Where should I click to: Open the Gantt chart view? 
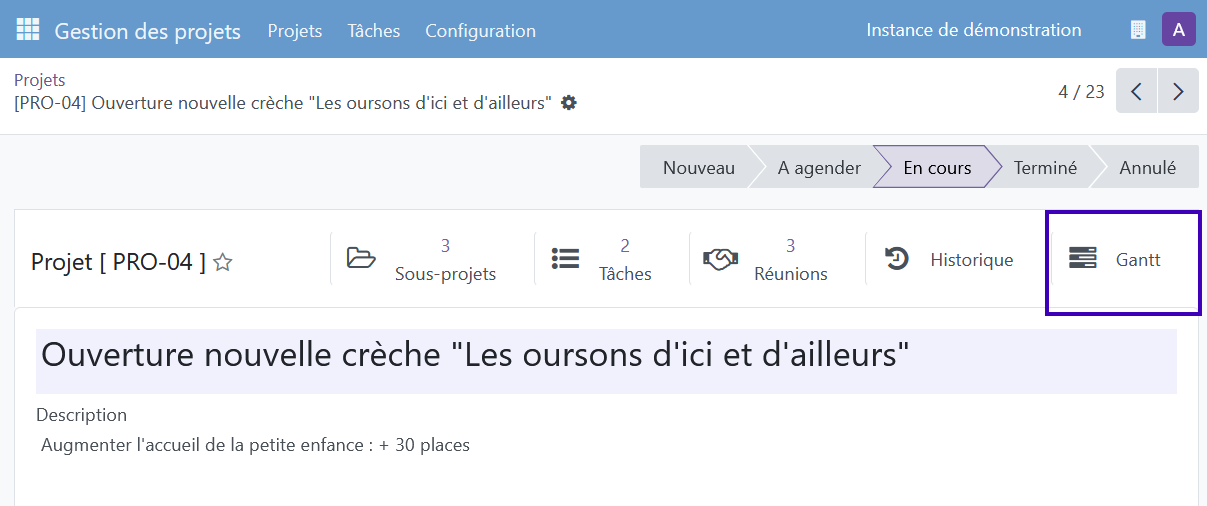(1123, 259)
